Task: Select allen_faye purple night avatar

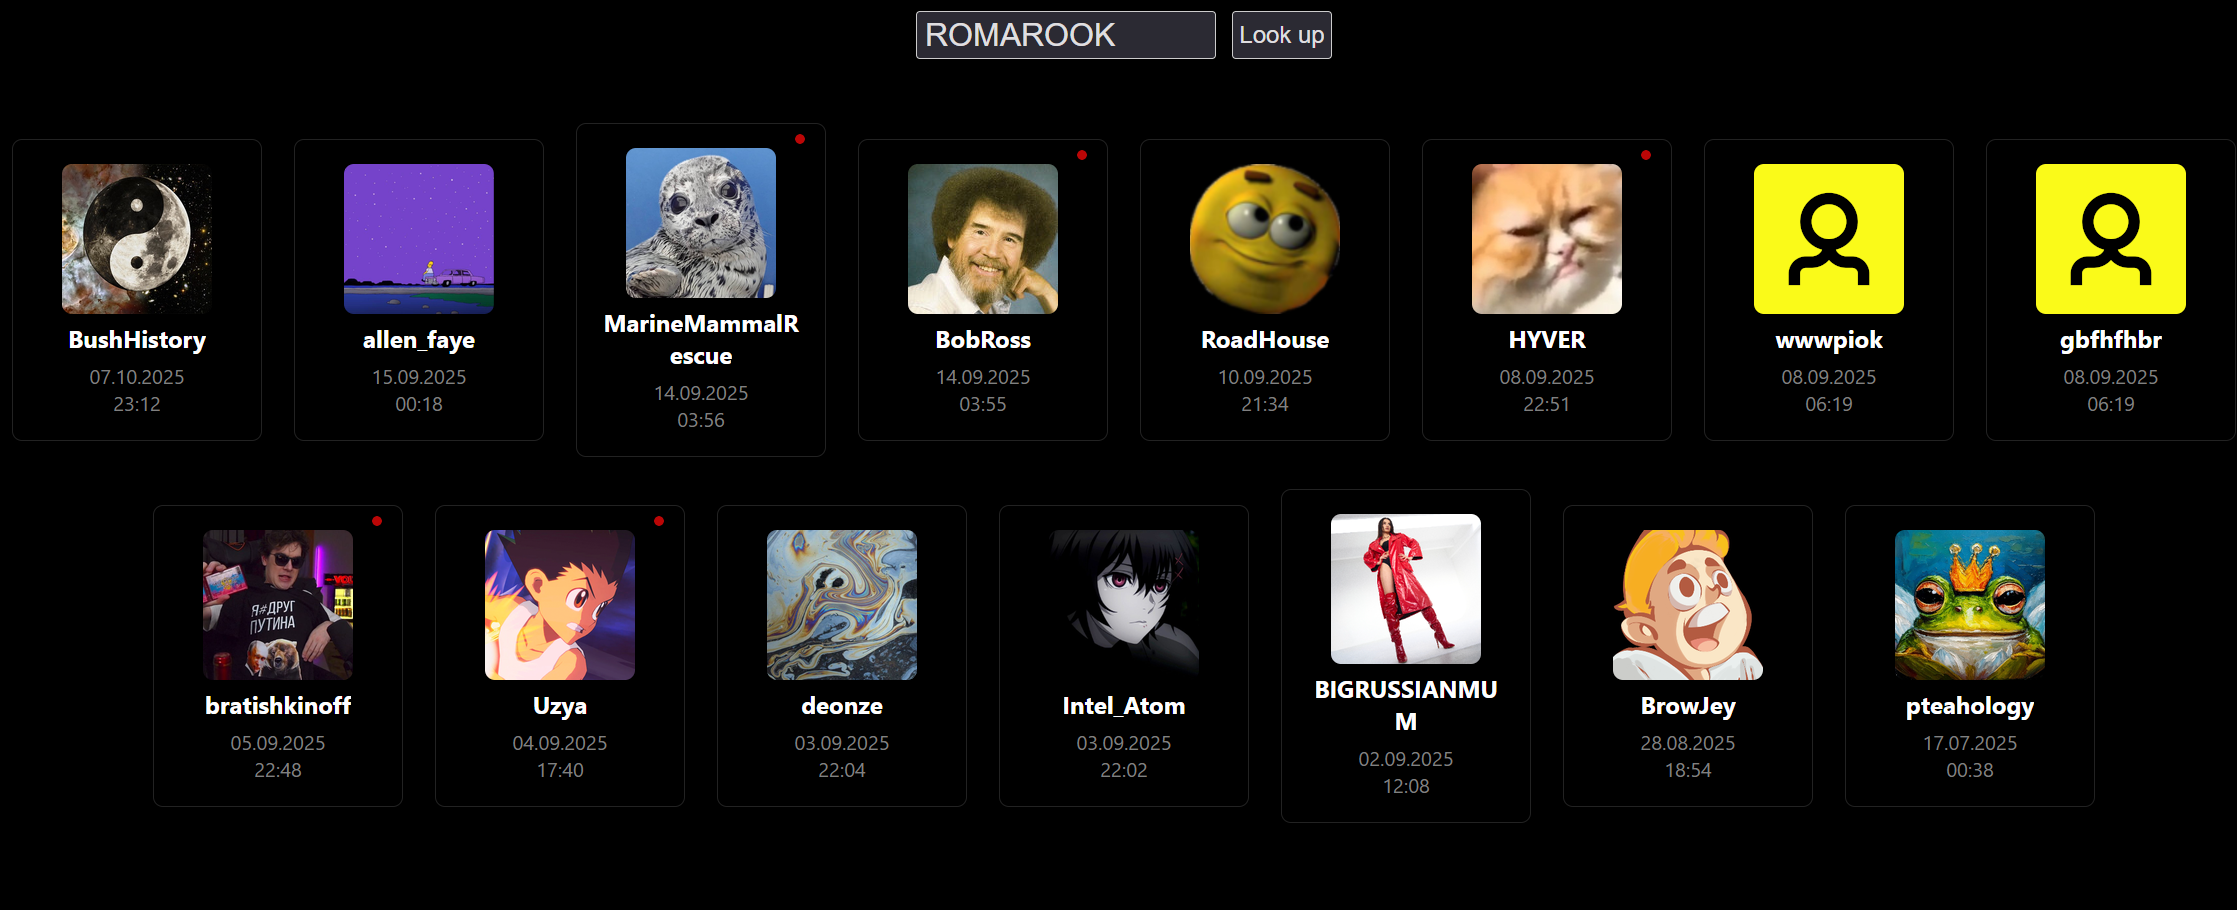Action: [419, 239]
